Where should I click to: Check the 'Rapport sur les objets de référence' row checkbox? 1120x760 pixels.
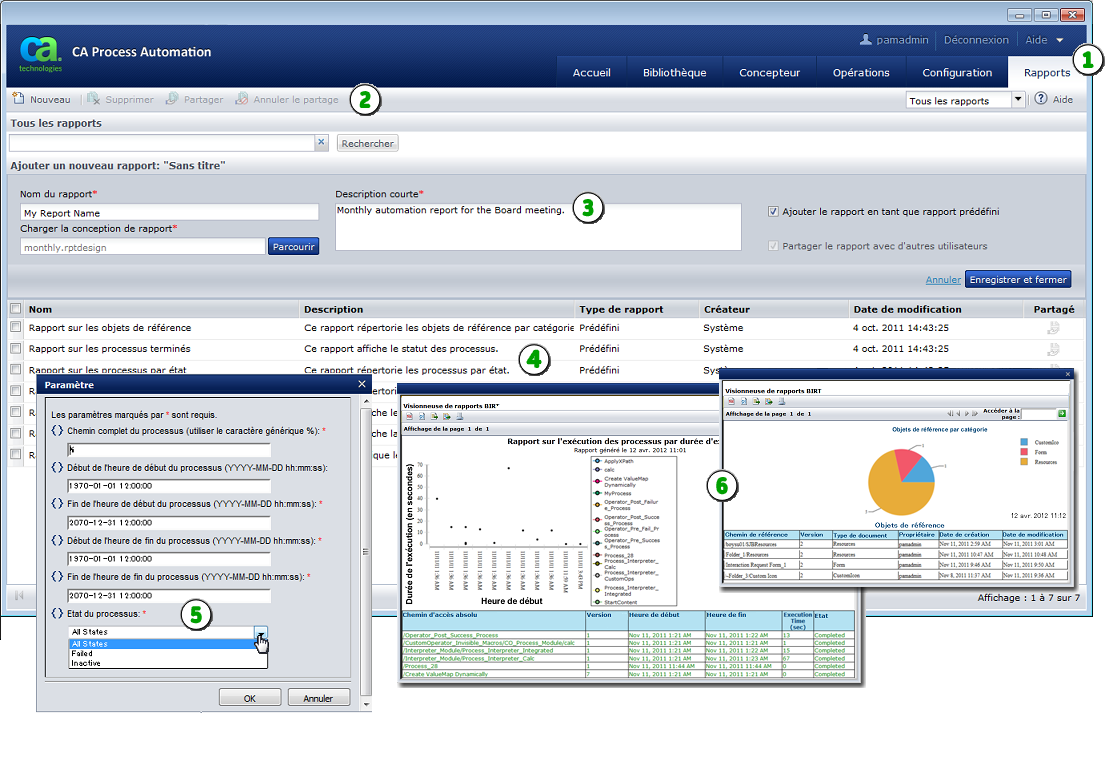[15, 327]
